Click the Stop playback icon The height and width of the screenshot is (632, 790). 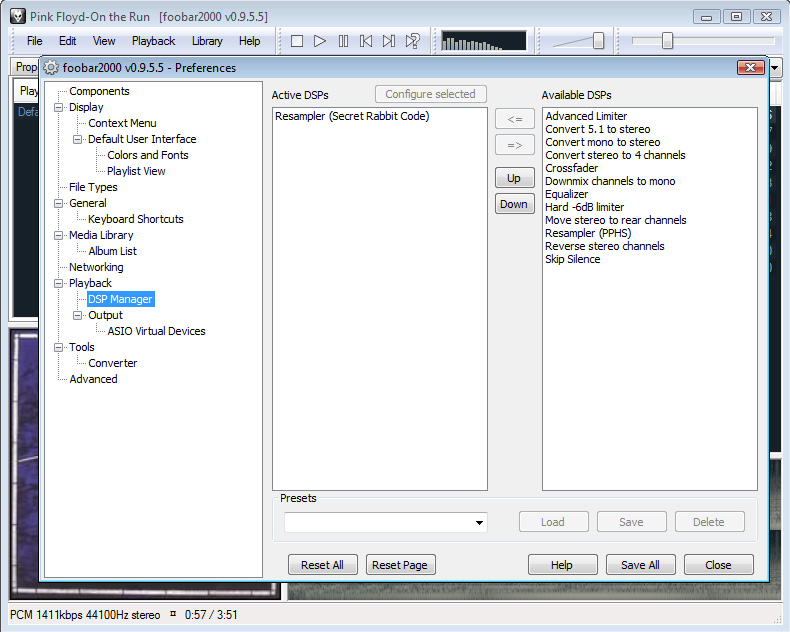point(297,41)
